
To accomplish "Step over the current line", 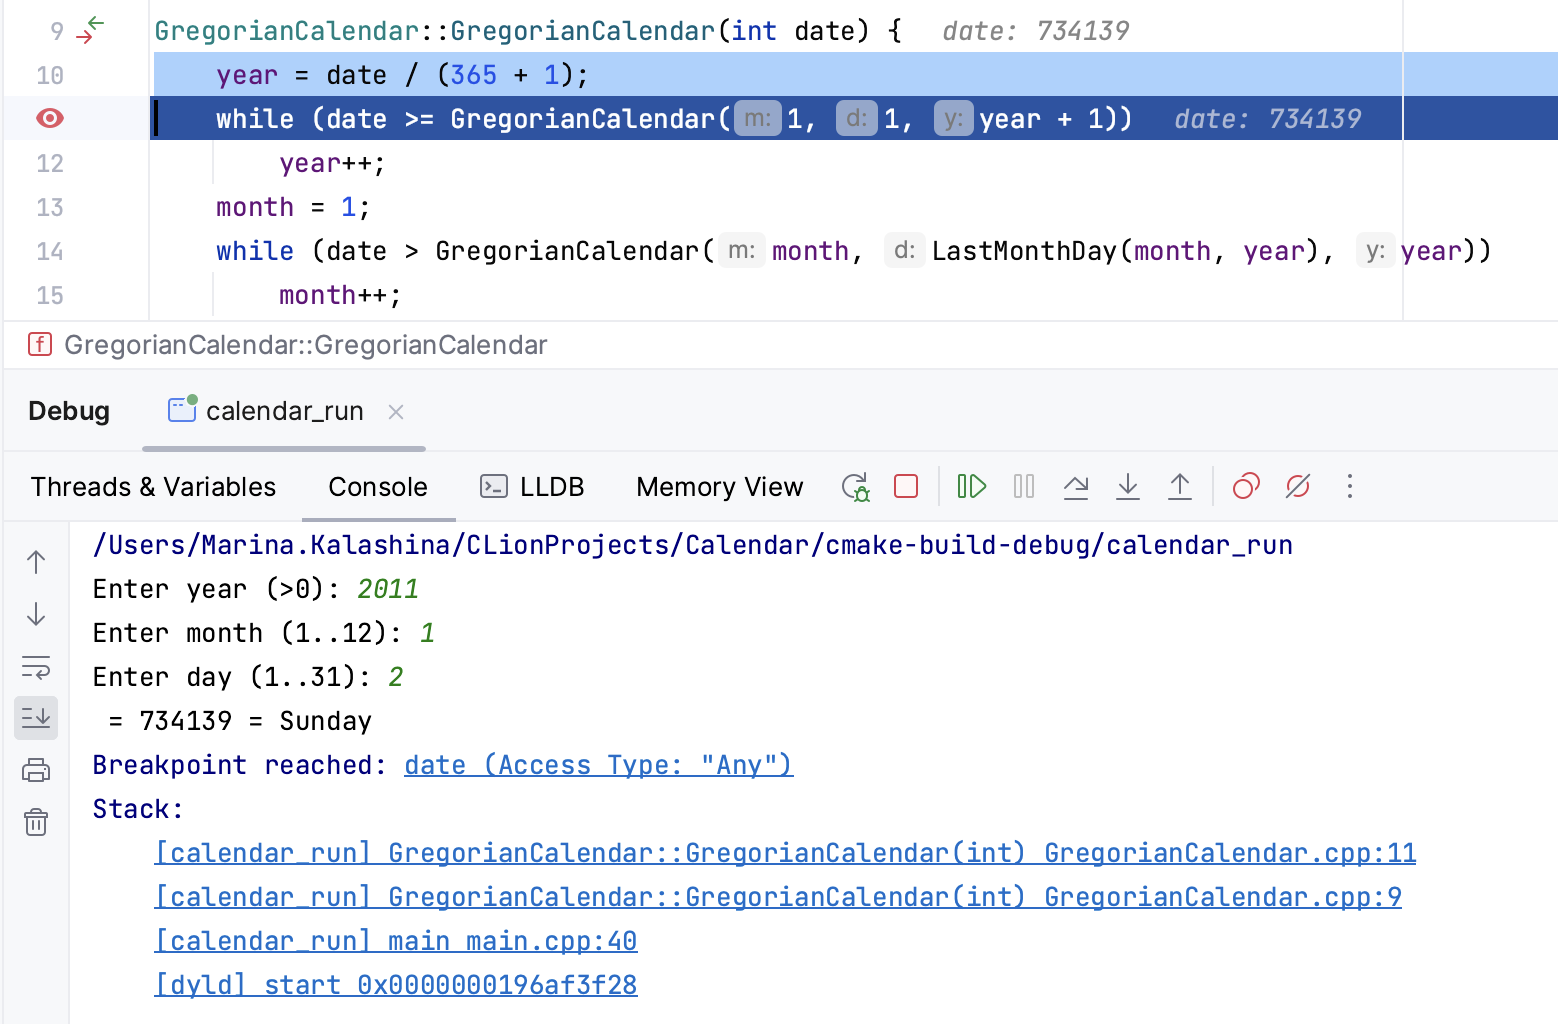I will [x=1076, y=487].
